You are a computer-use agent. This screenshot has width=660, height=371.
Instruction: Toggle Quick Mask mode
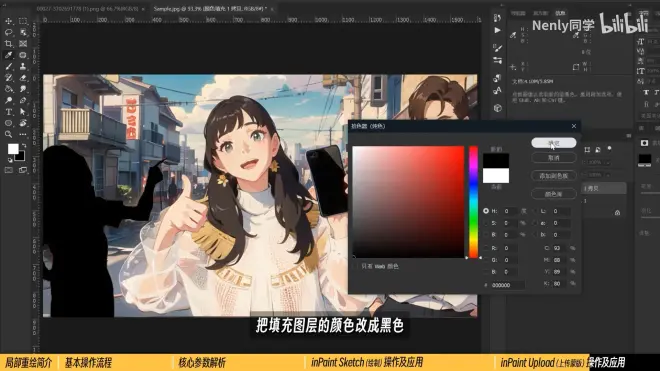(8, 170)
